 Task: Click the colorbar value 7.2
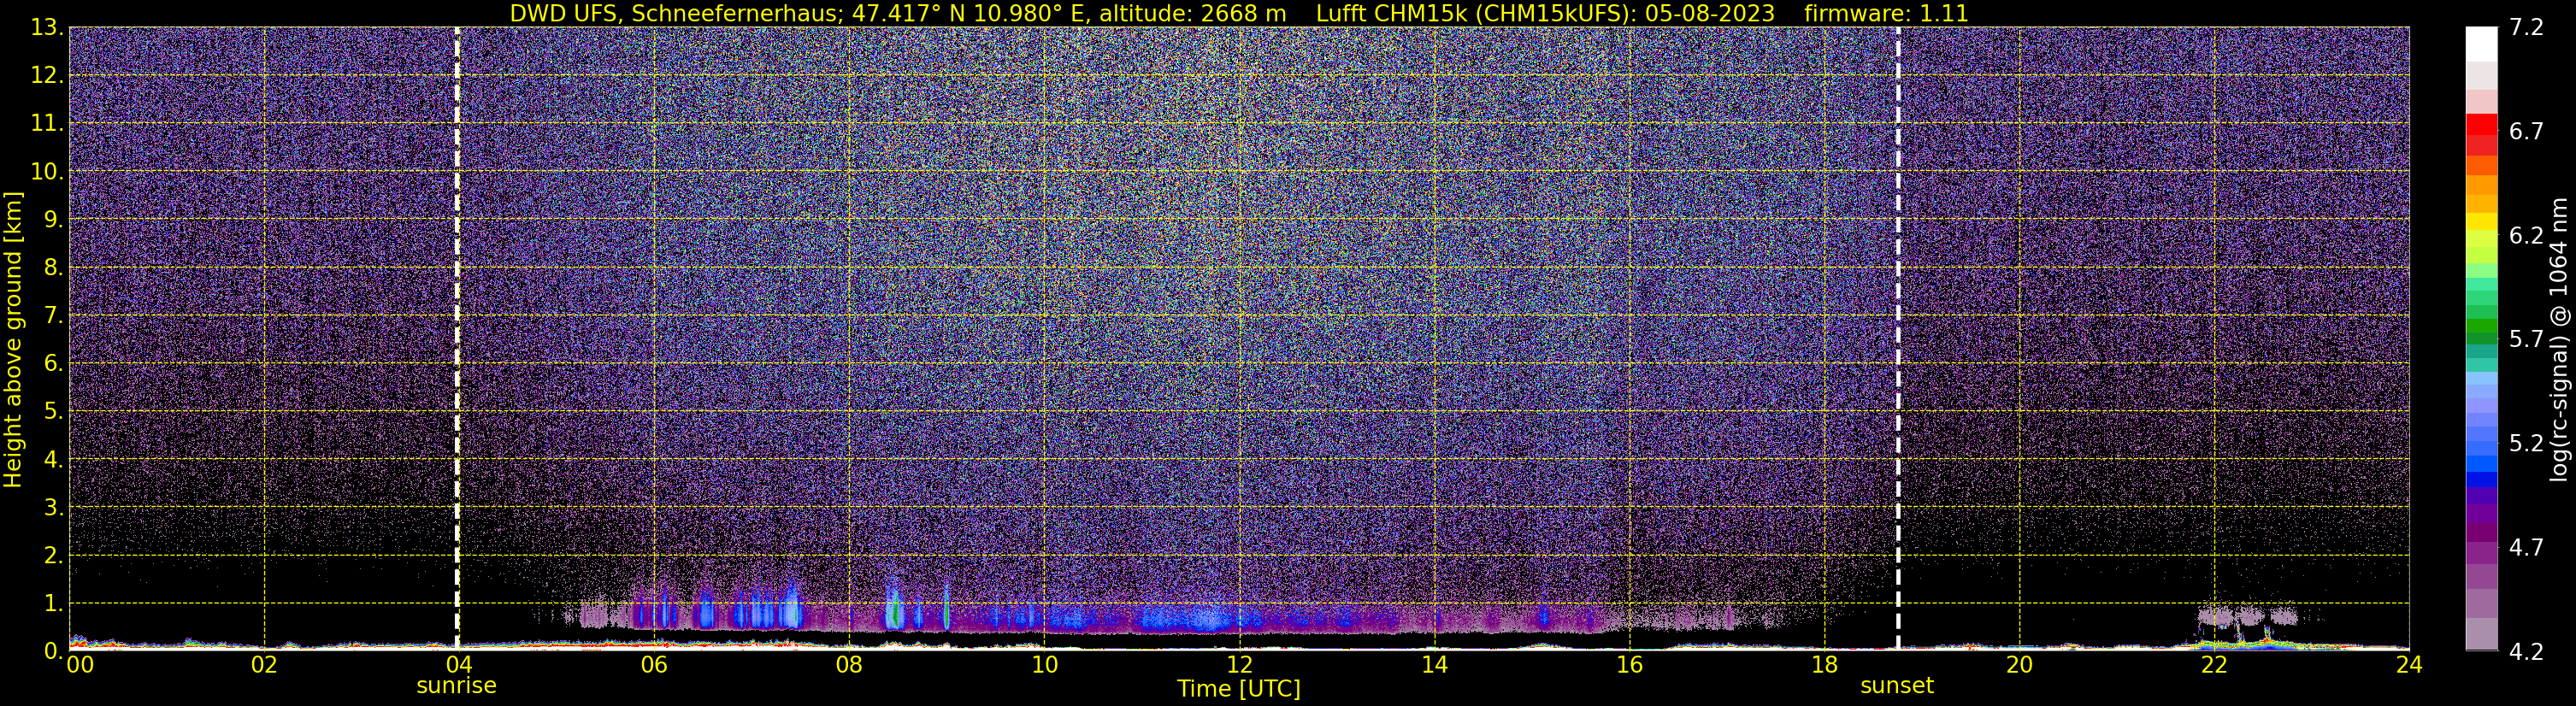point(2526,28)
